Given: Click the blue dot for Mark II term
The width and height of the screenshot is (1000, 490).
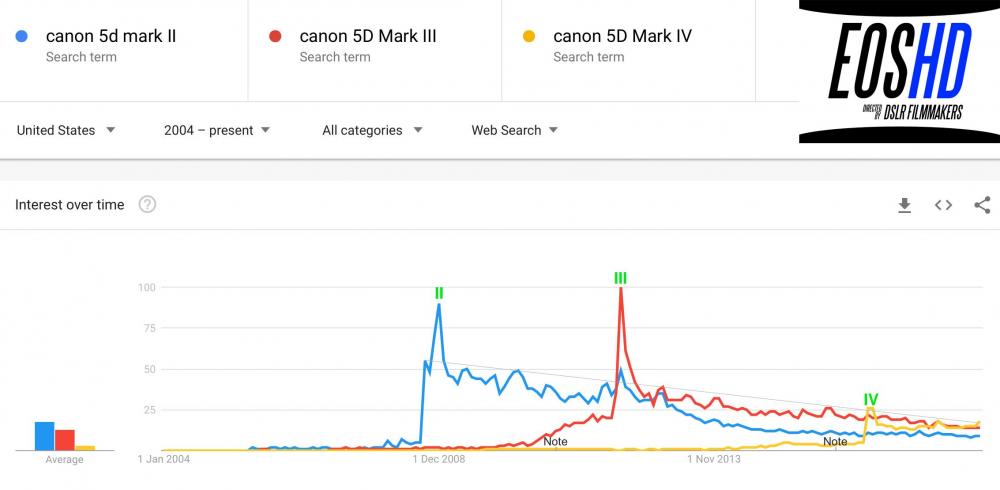Looking at the screenshot, I should [23, 37].
